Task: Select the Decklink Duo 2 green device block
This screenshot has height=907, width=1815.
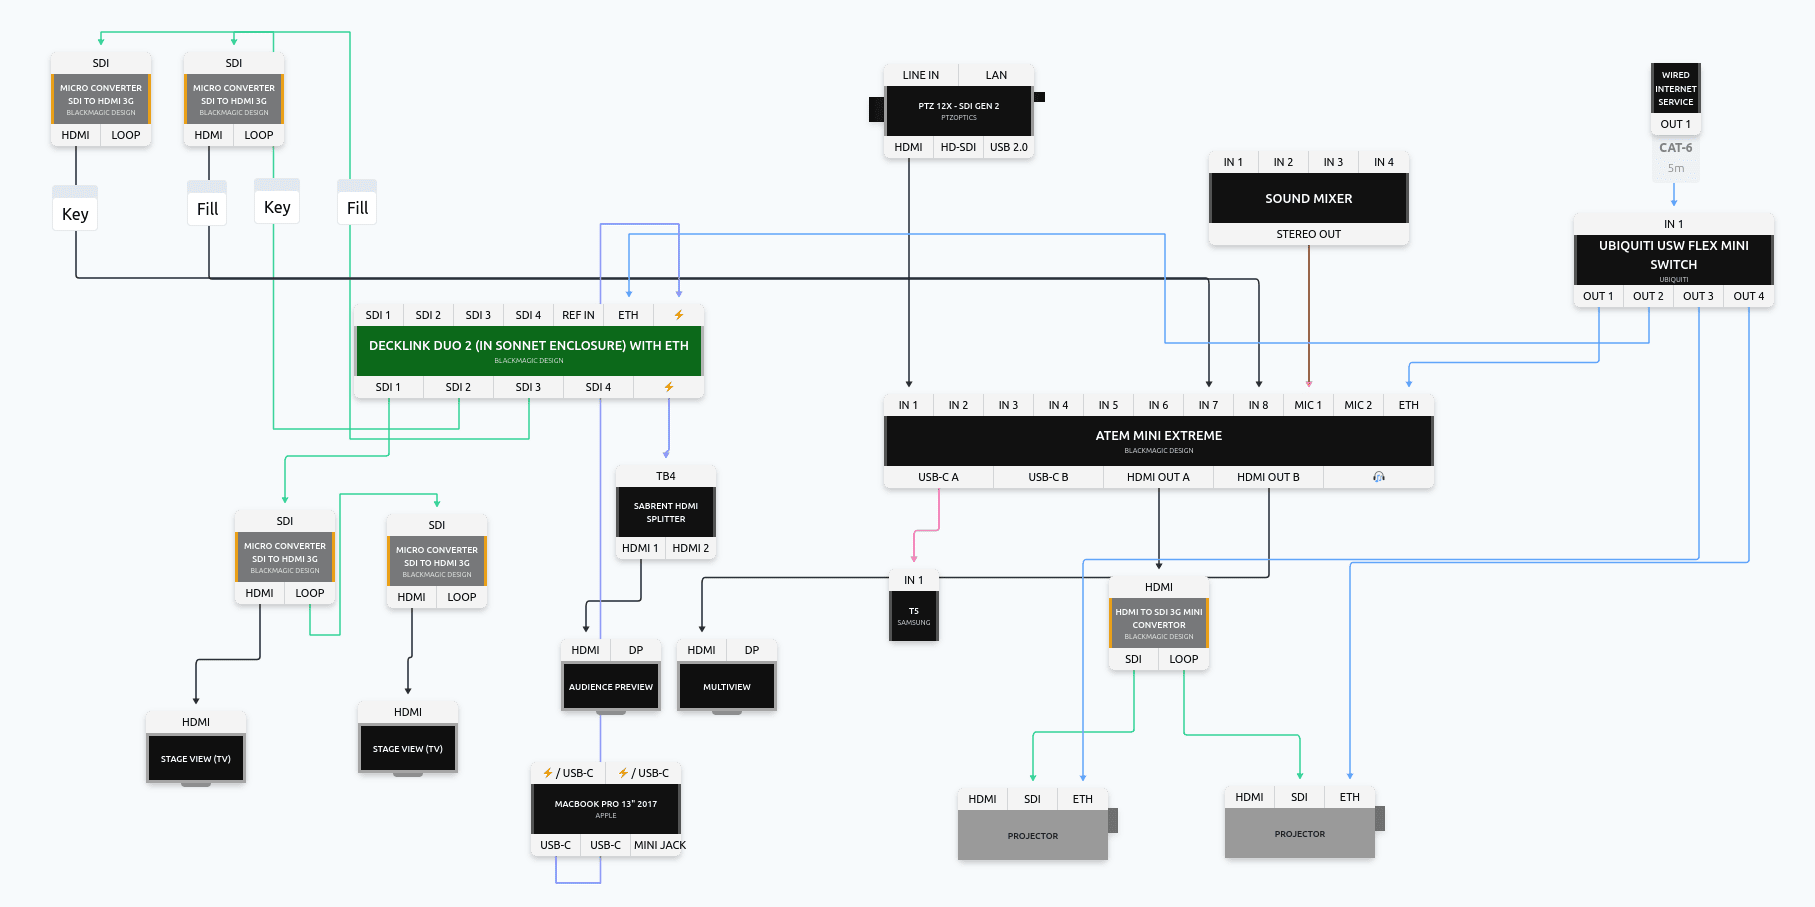Action: [x=529, y=351]
